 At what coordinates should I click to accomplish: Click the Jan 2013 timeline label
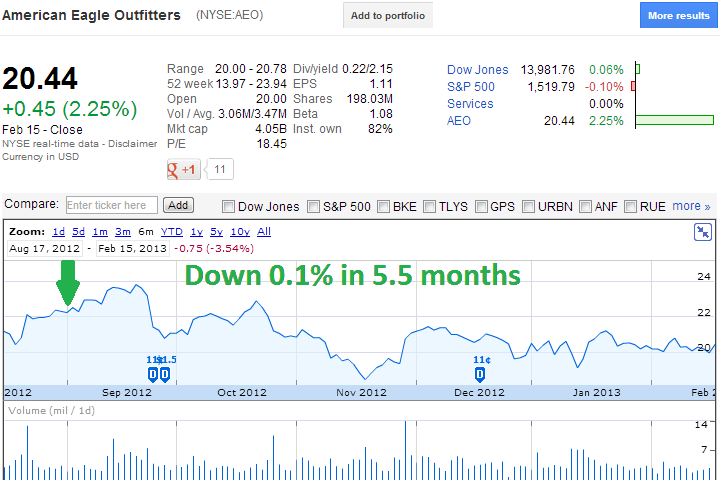596,393
